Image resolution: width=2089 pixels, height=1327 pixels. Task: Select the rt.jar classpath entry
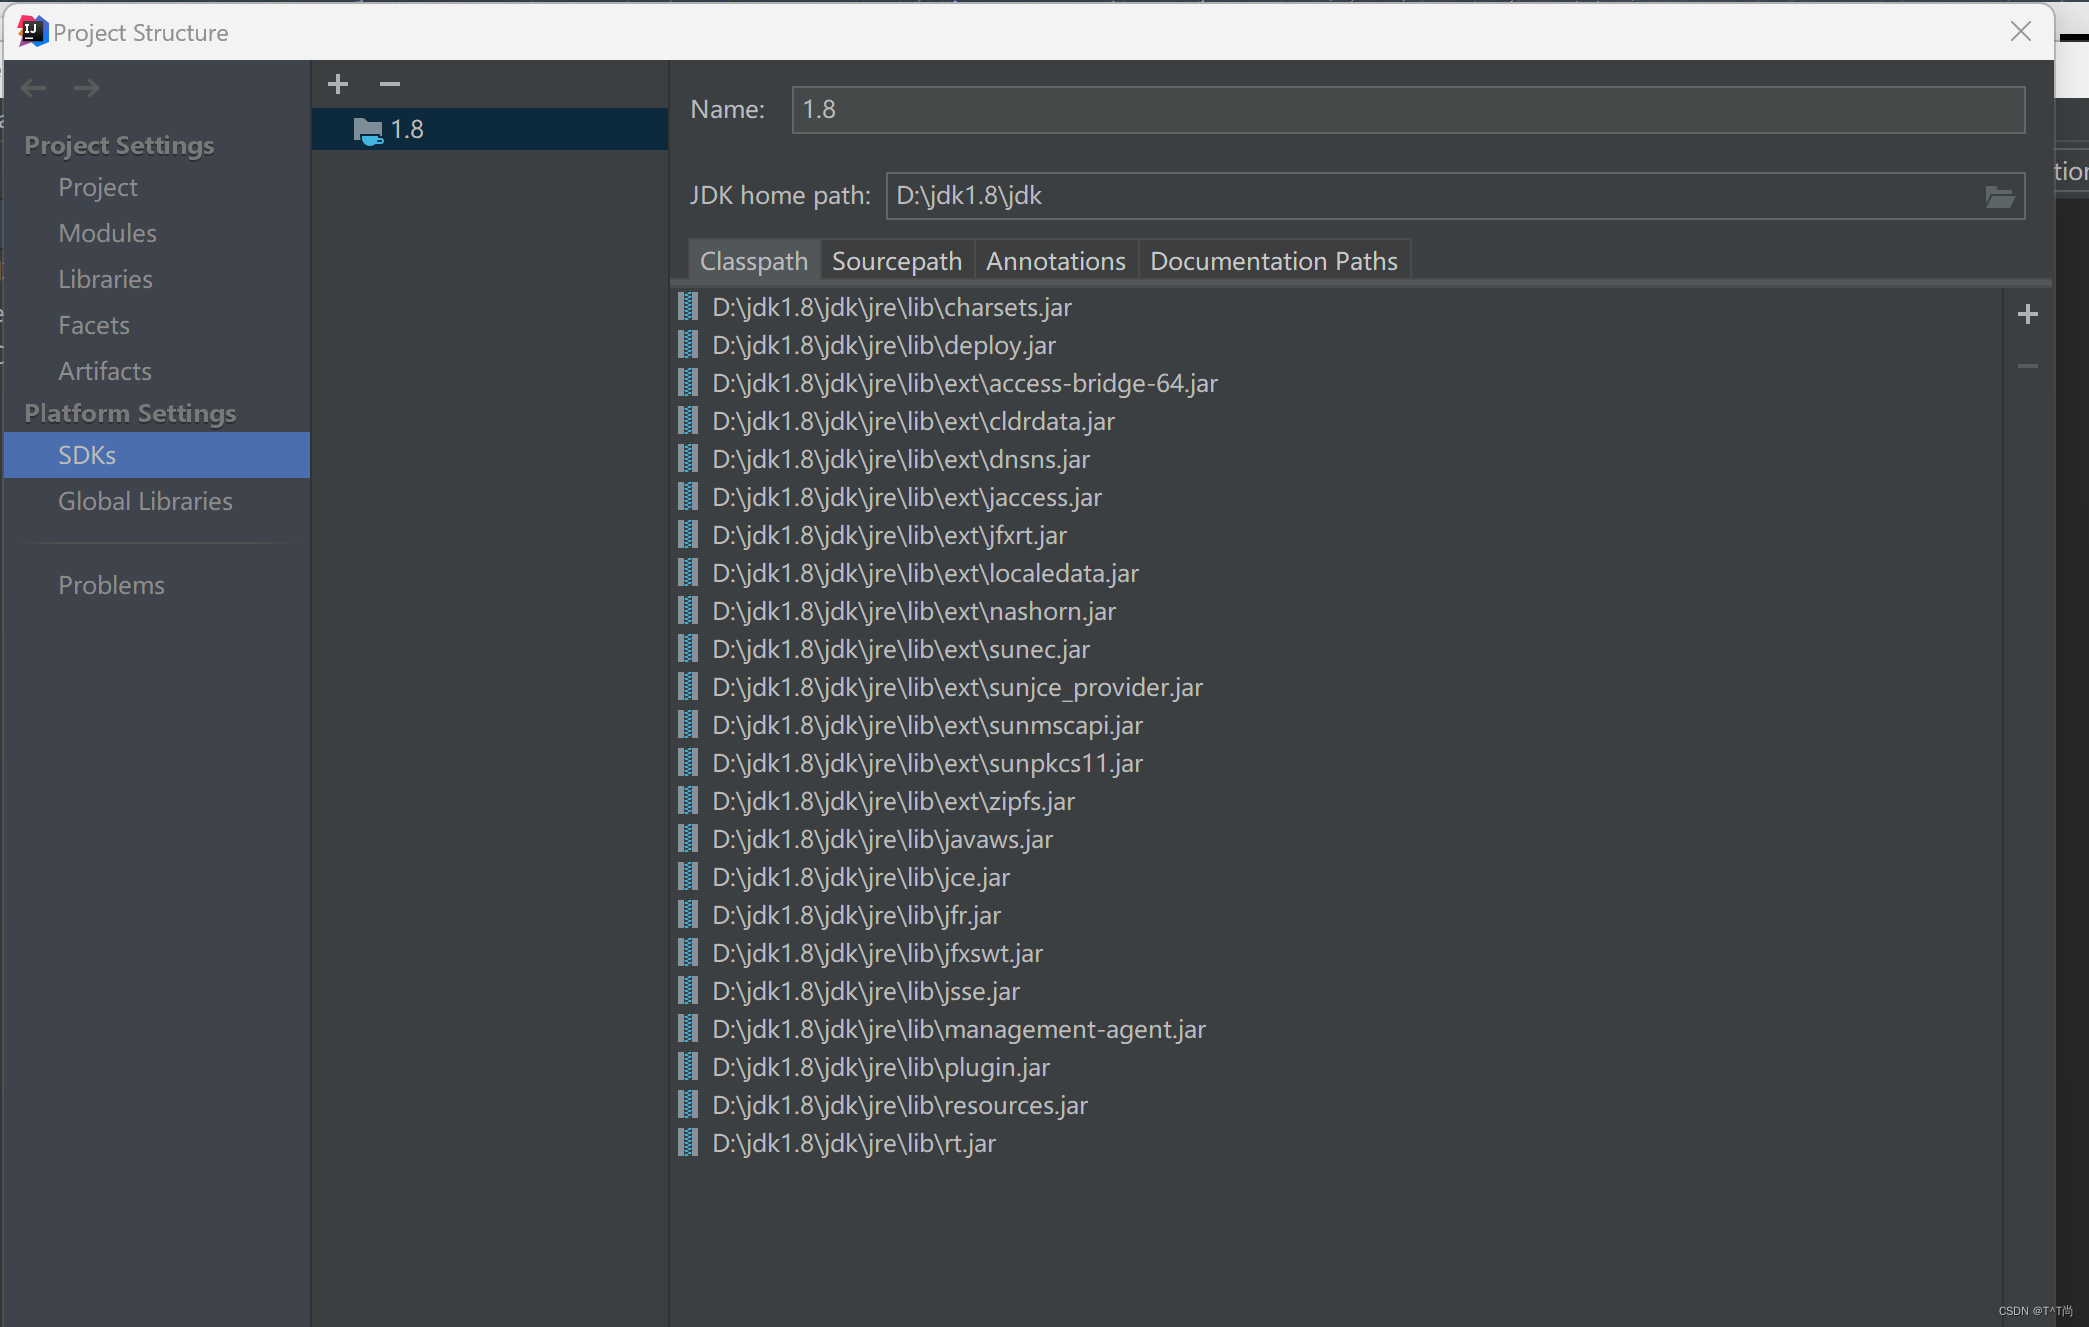[853, 1143]
